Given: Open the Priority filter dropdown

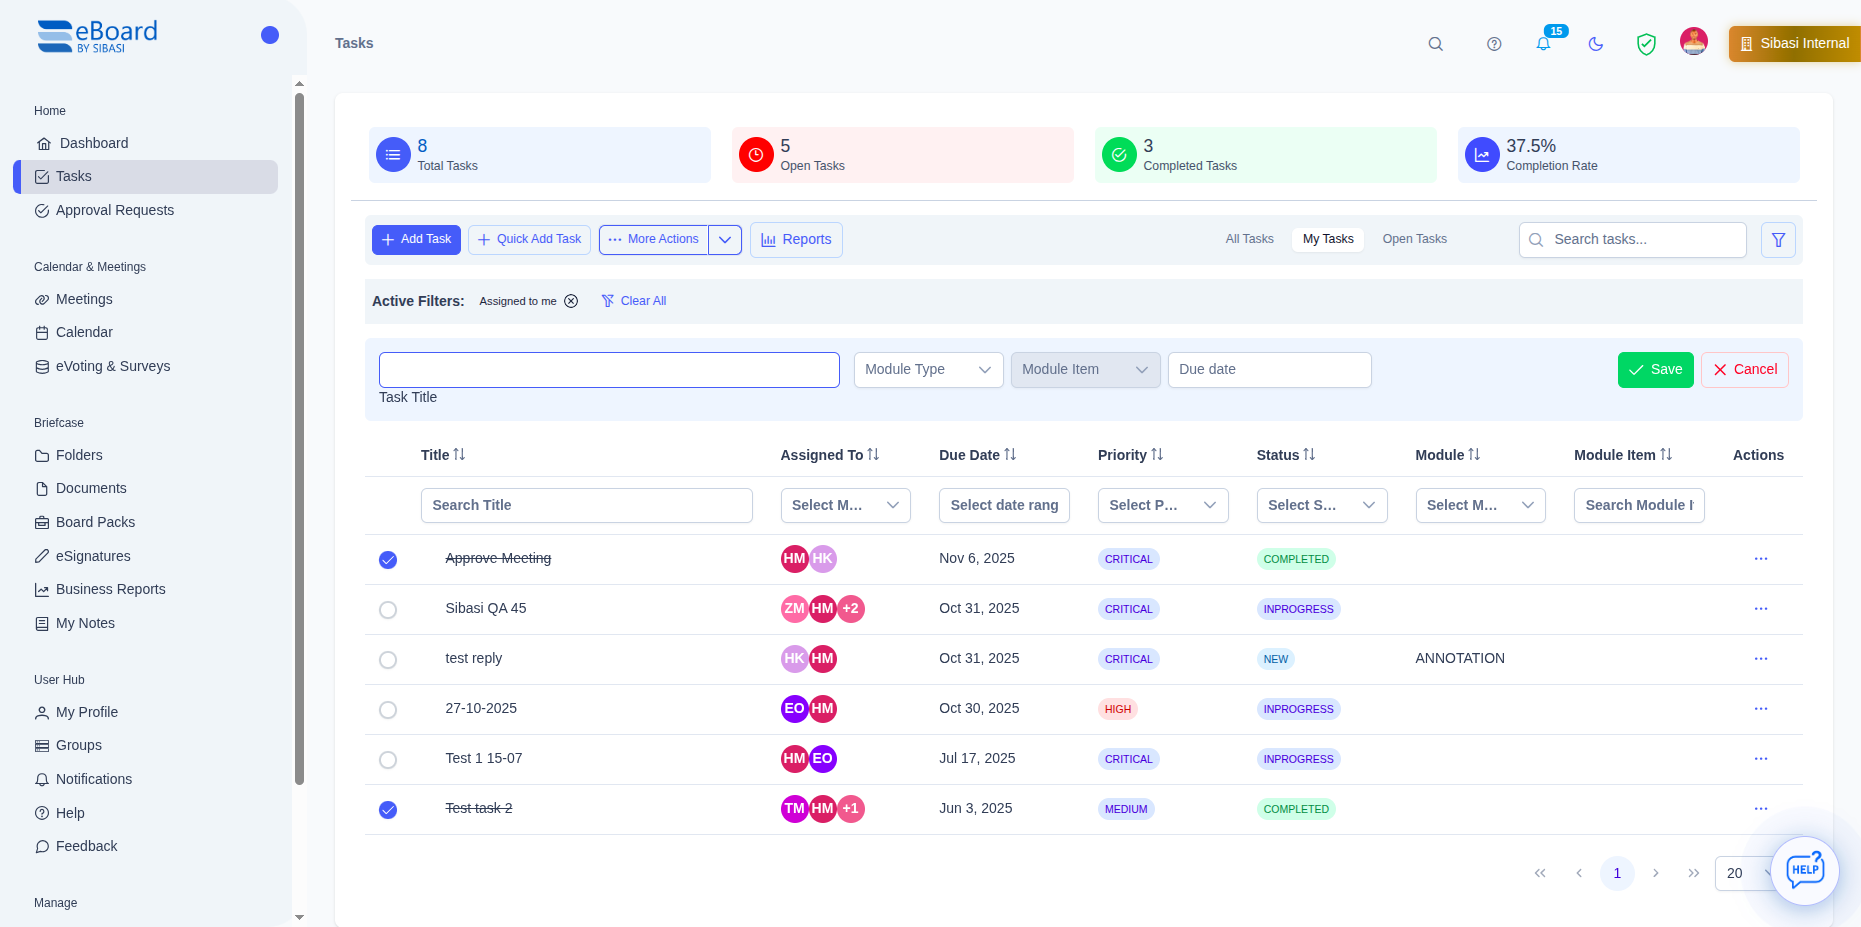Looking at the screenshot, I should pyautogui.click(x=1162, y=506).
